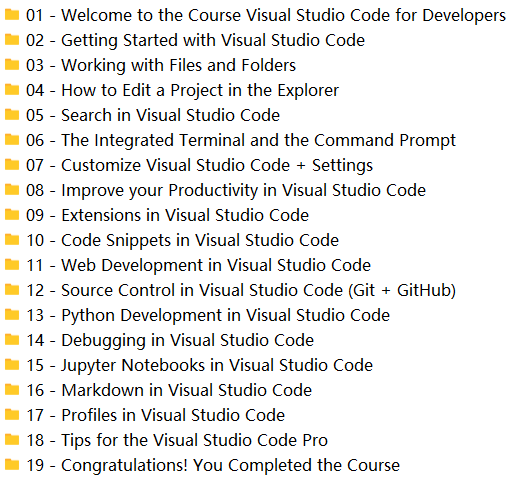Screen dimensions: 525x500
Task: Click the folder icon beside 16 - Markdown
Action: tap(12, 390)
